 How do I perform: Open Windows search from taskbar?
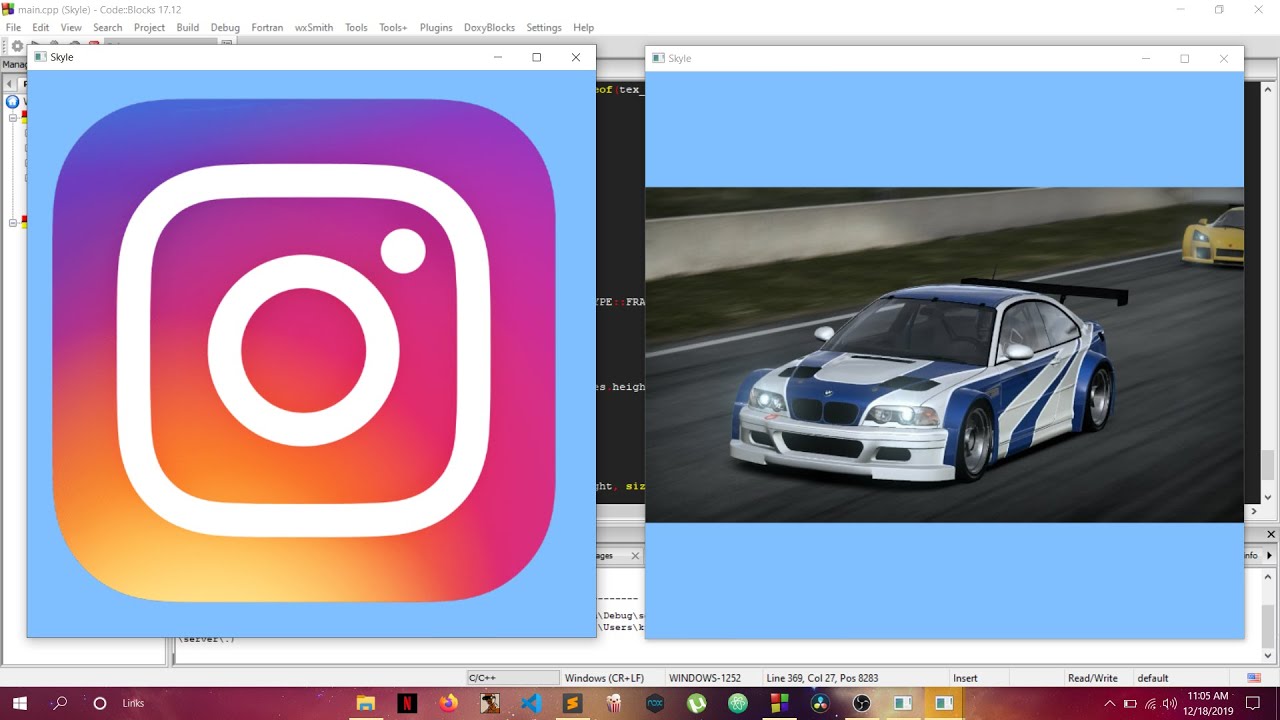[60, 703]
